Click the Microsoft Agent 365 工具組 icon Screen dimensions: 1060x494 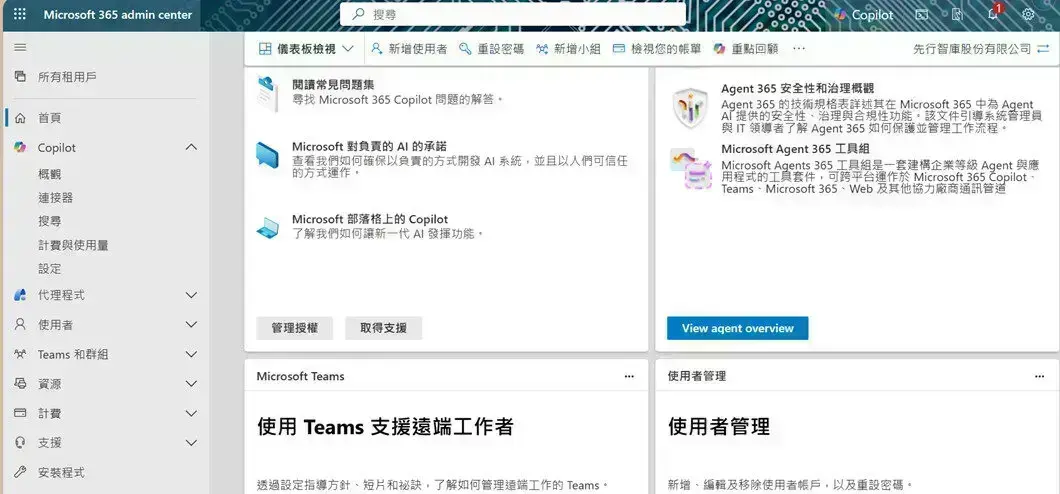pos(690,168)
